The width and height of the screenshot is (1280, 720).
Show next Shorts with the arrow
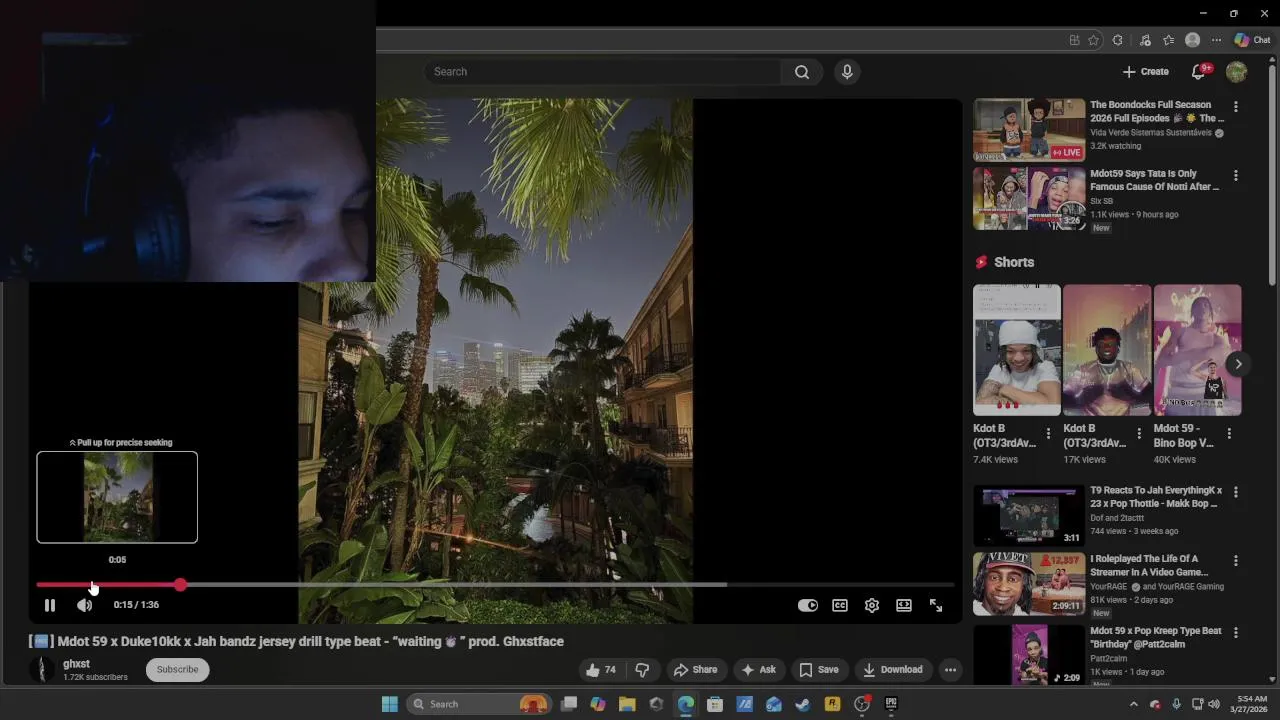click(1238, 364)
